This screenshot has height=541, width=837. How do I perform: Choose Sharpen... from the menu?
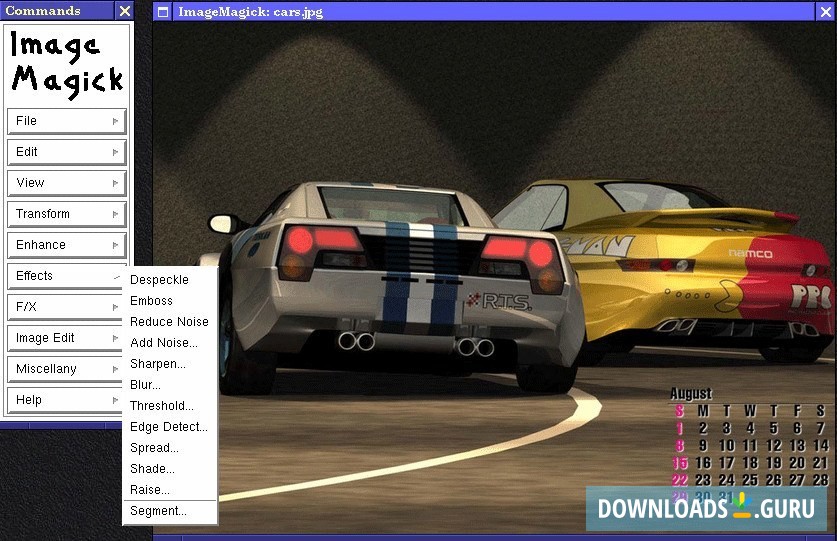click(x=158, y=364)
